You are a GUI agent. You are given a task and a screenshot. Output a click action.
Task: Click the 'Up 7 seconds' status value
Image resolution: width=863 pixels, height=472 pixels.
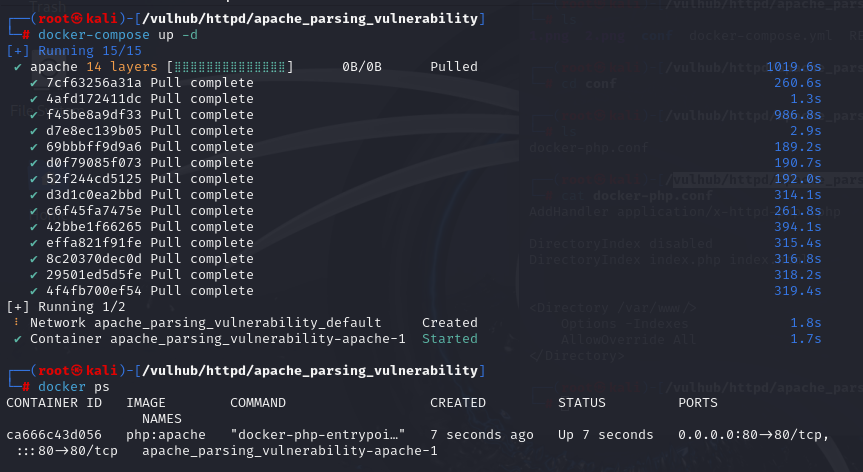605,435
